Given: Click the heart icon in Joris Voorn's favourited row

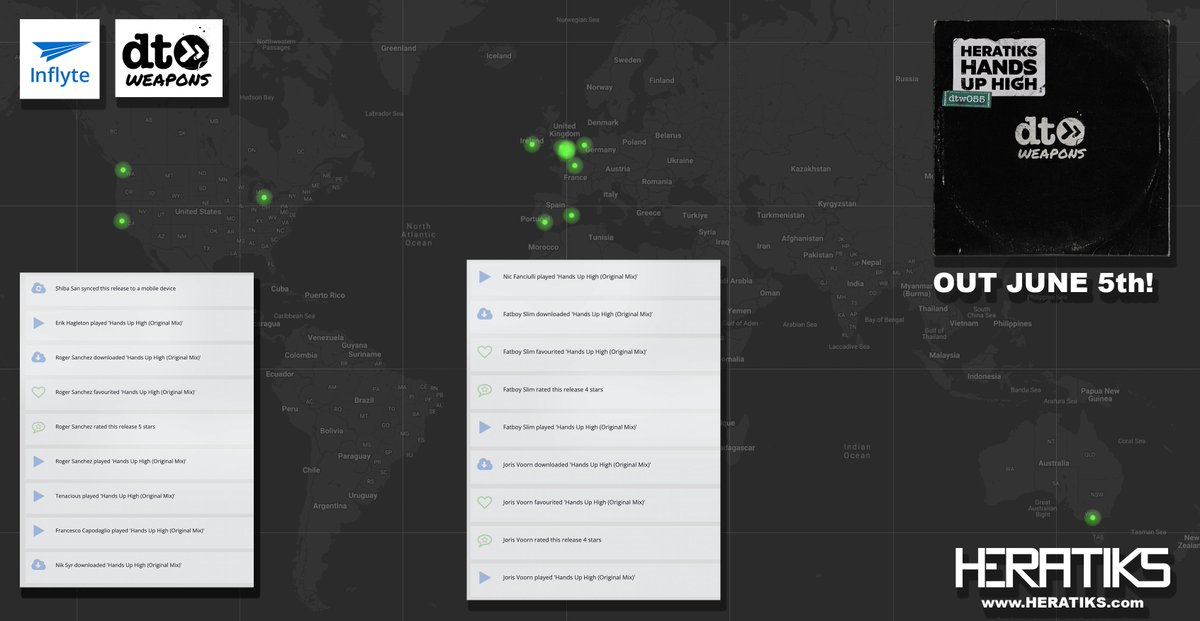Looking at the screenshot, I should tap(484, 502).
